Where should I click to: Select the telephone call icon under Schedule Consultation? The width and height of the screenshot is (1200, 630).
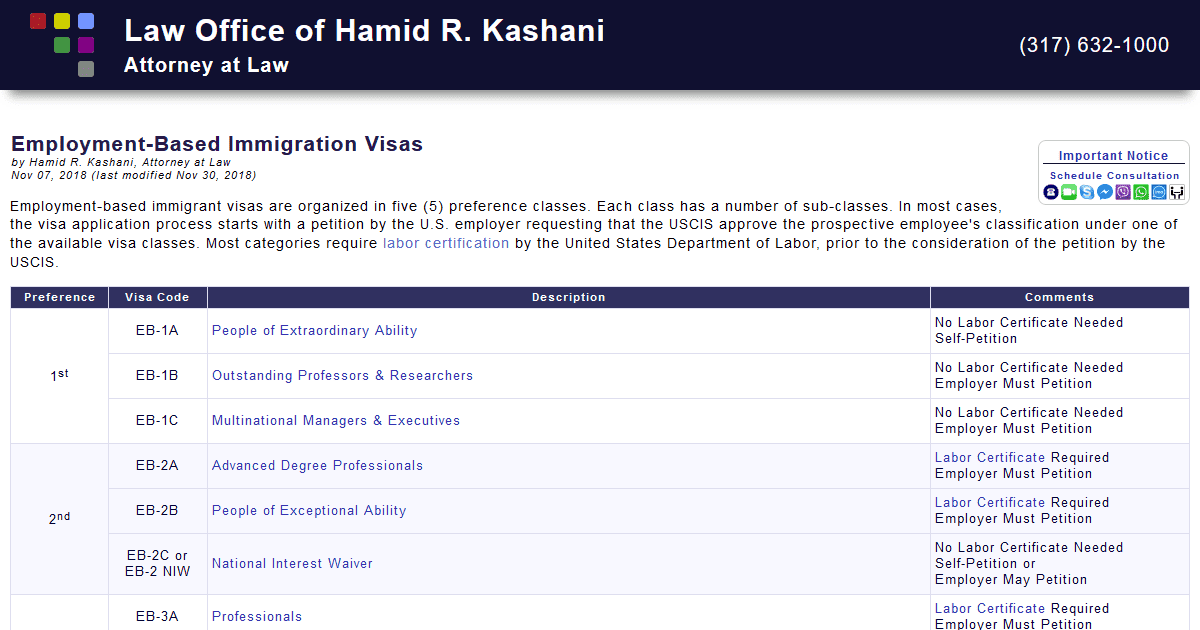(1050, 191)
